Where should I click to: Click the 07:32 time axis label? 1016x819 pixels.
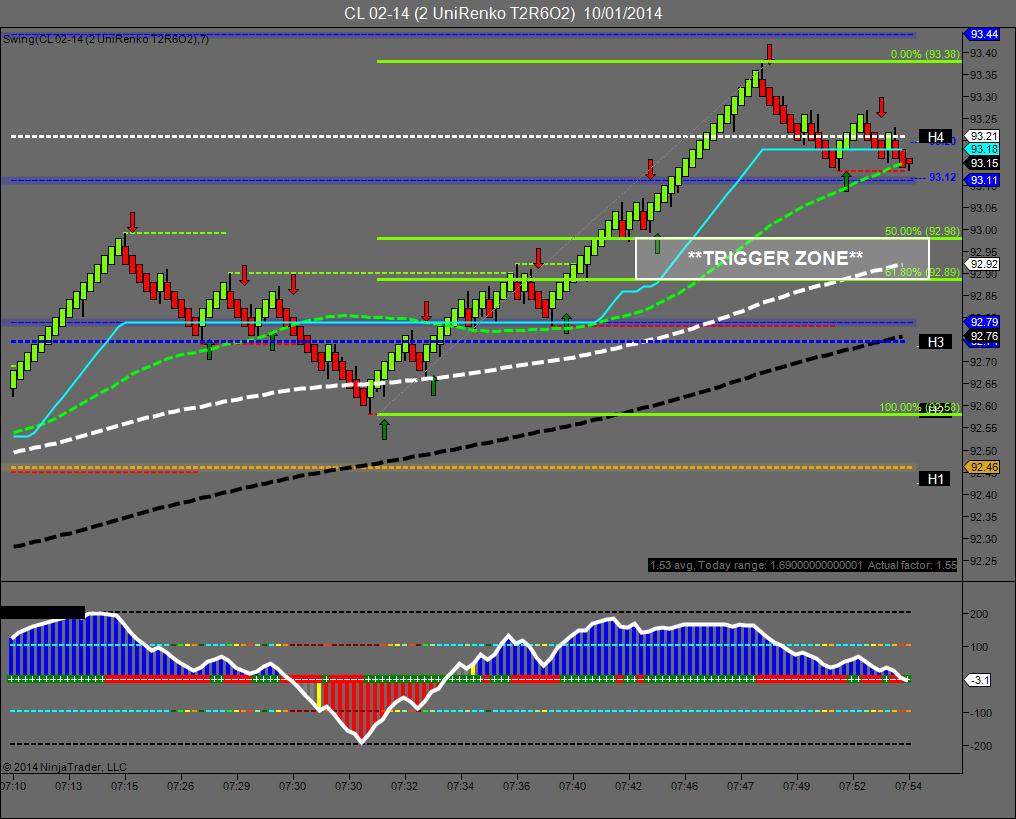point(404,786)
